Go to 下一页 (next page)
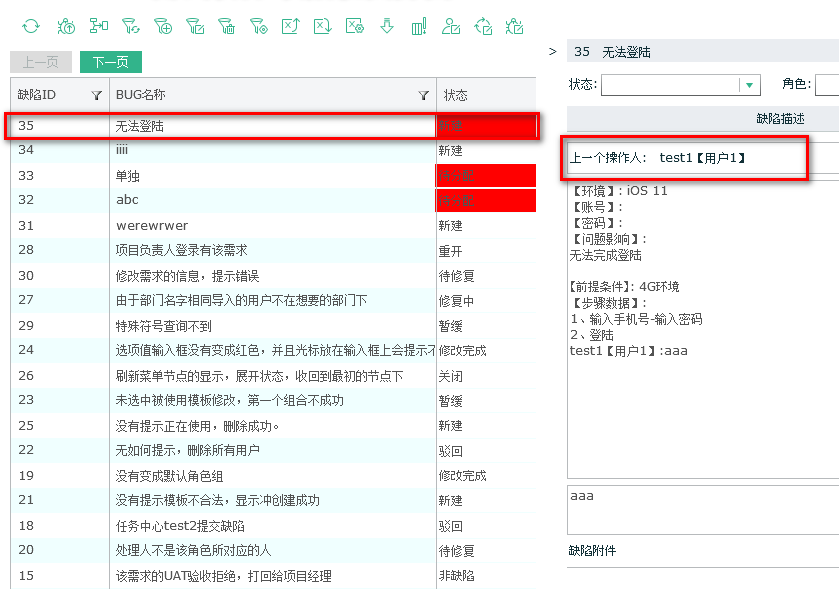839x589 pixels. [111, 62]
